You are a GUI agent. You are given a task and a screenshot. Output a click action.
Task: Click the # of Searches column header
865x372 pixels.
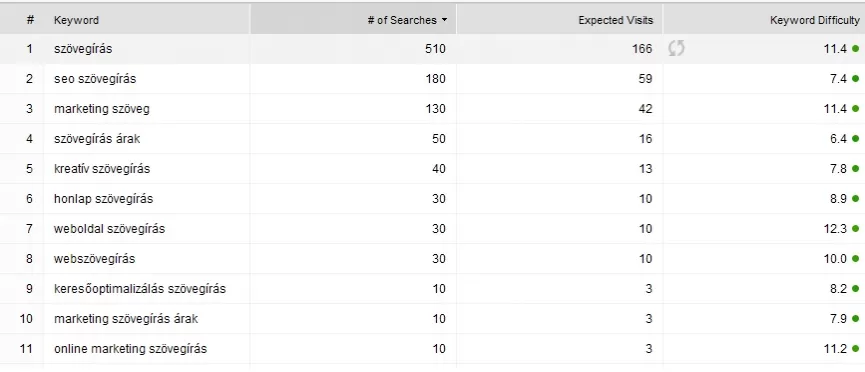click(x=402, y=20)
